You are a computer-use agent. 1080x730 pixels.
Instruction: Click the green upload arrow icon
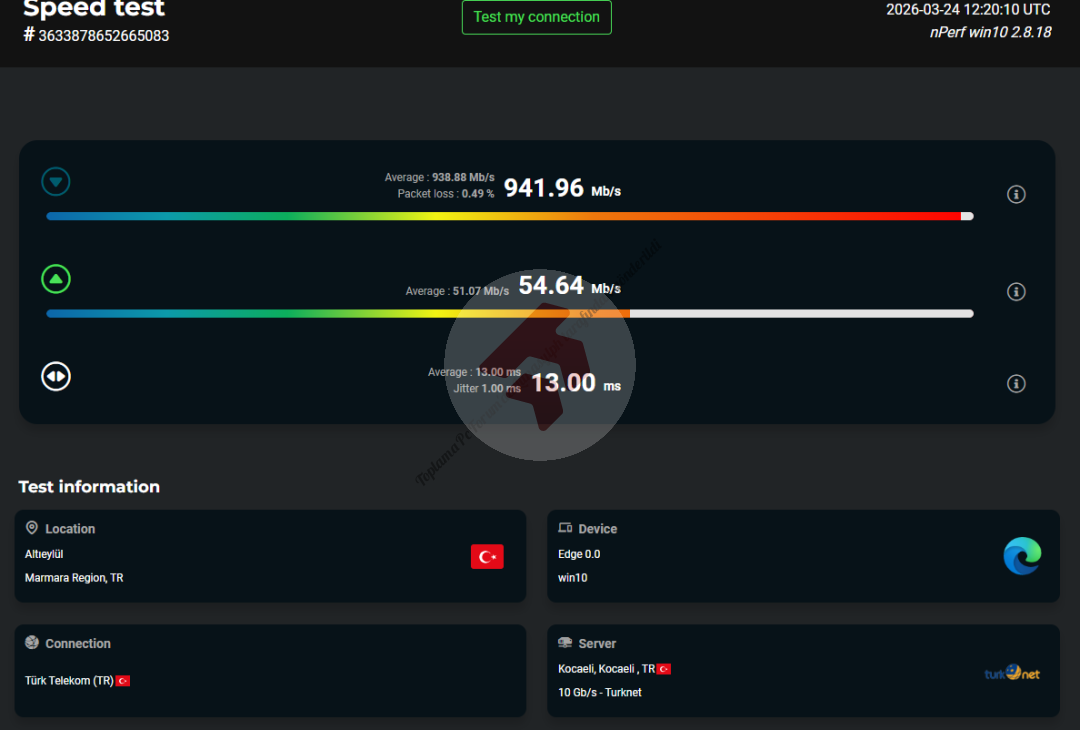pos(56,279)
